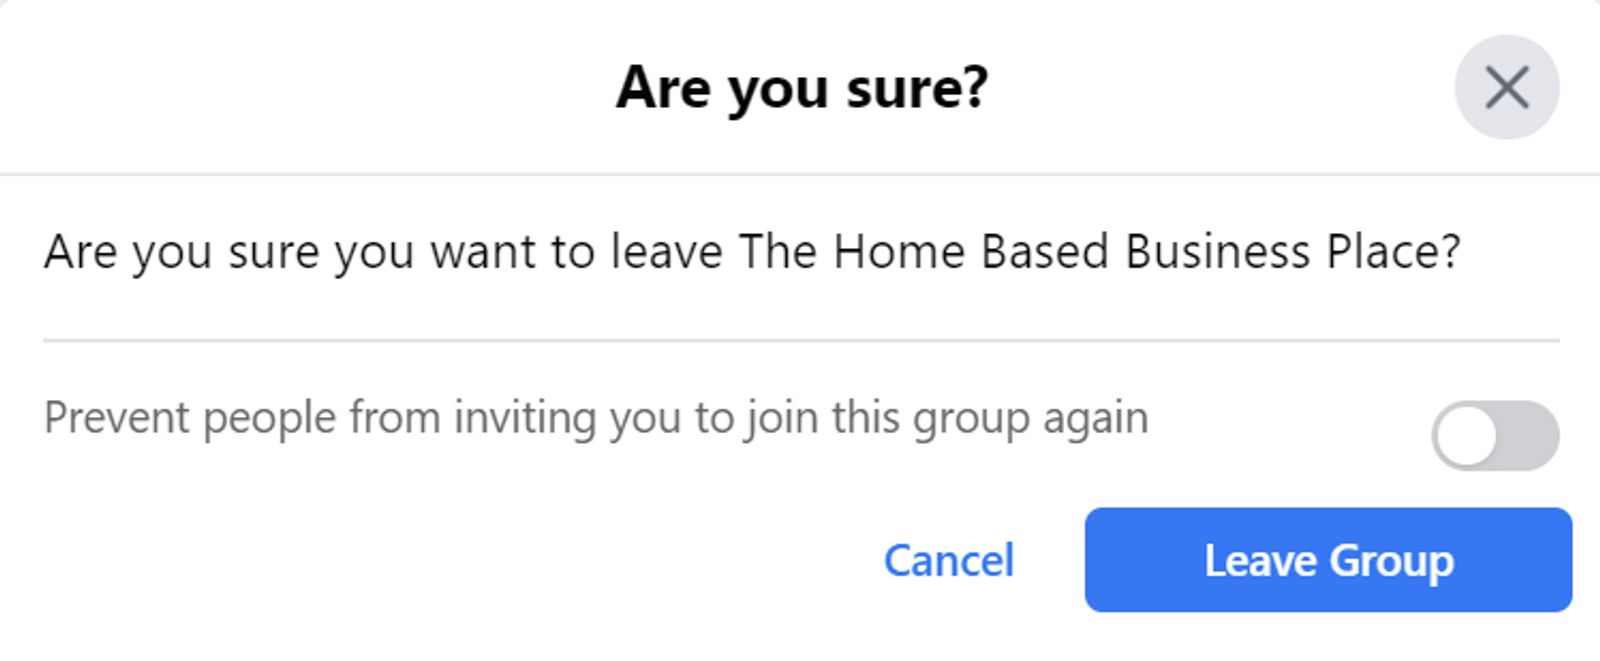Click the Leave Group button
This screenshot has width=1600, height=661.
[1328, 560]
